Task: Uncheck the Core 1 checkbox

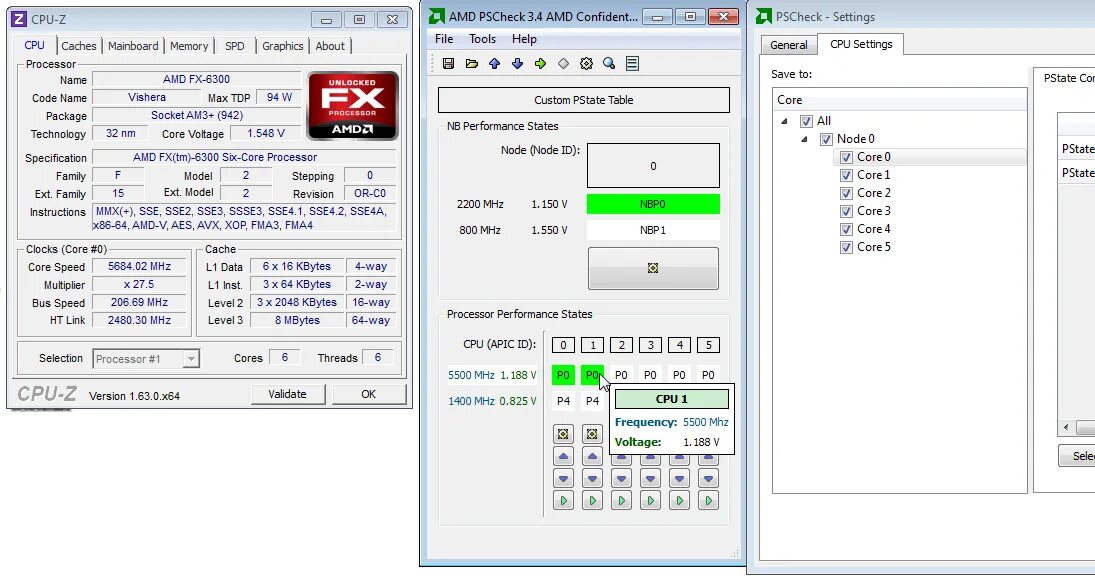Action: 846,175
